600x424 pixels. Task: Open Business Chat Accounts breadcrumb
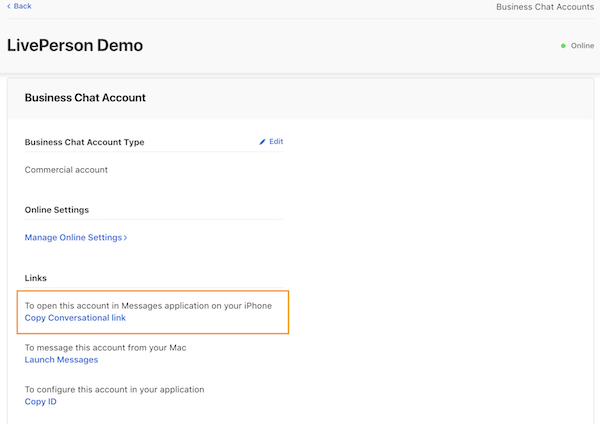(545, 7)
